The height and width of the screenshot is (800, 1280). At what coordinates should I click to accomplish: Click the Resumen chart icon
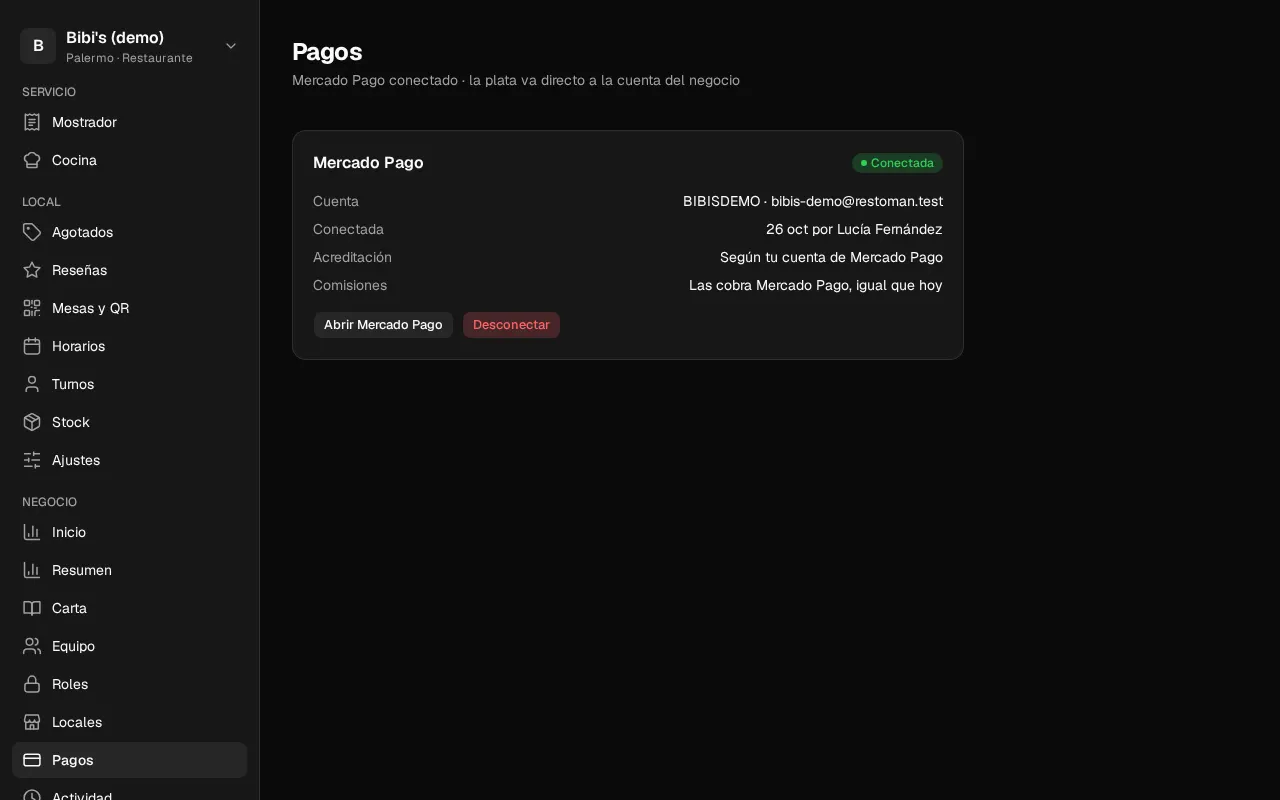tap(32, 570)
